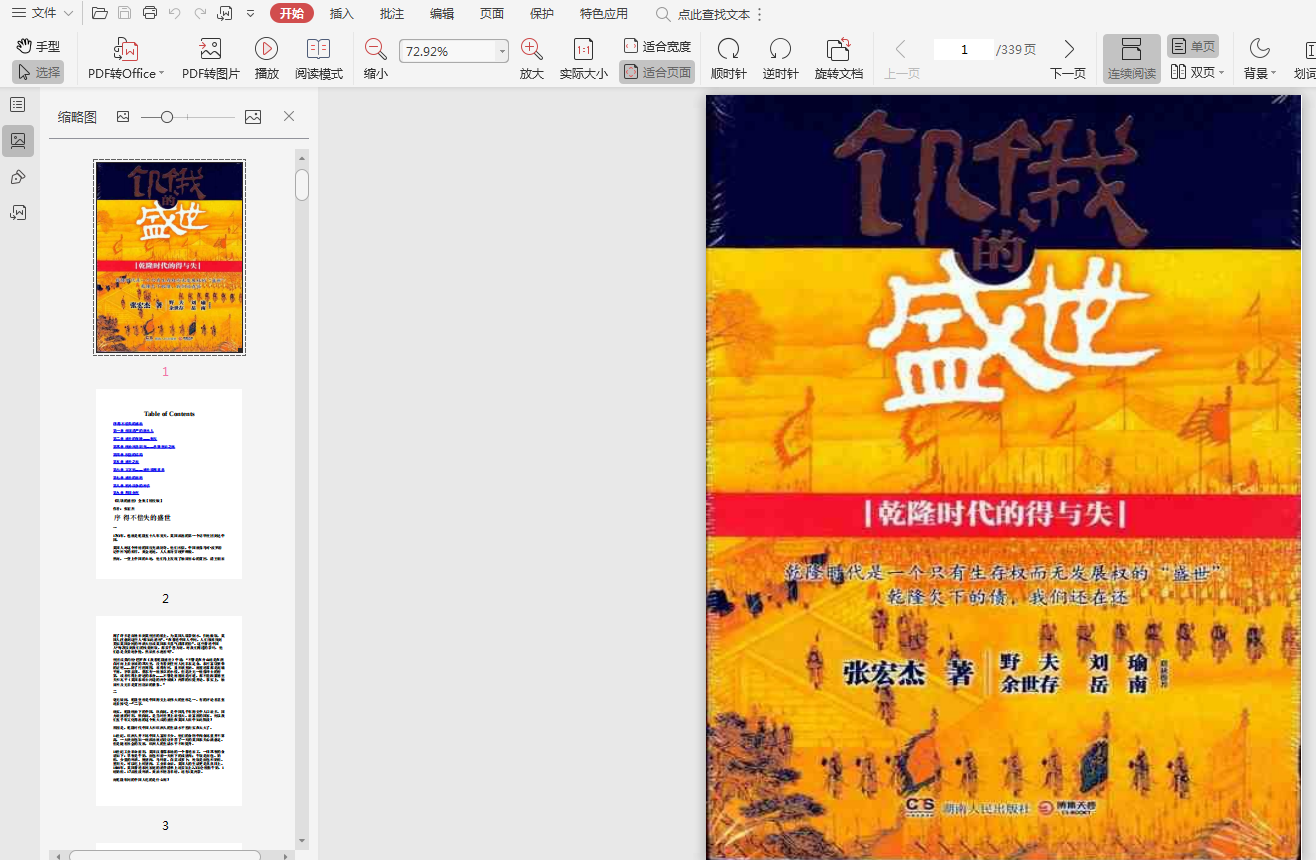Image resolution: width=1316 pixels, height=860 pixels.
Task: Rotate page 顺时针 clockwise
Action: [729, 59]
